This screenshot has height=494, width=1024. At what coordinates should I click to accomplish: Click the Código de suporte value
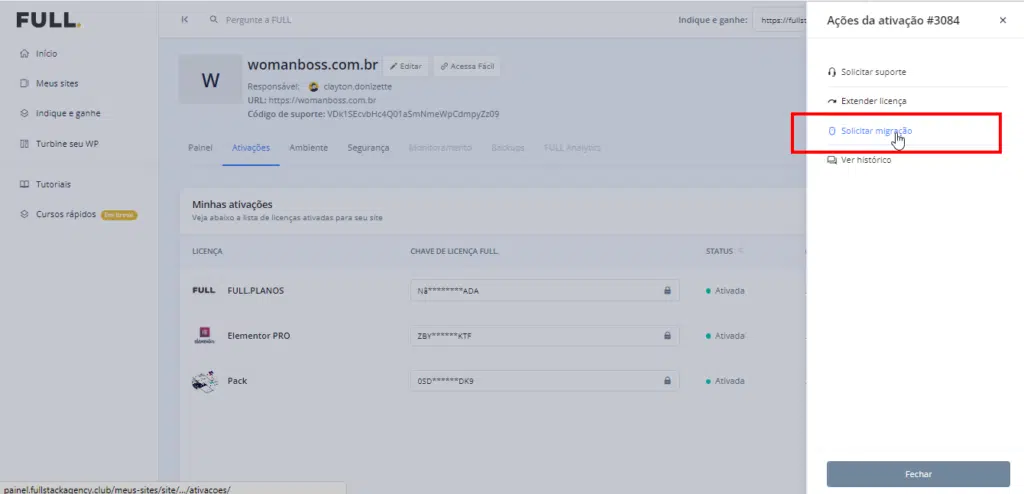click(x=413, y=114)
